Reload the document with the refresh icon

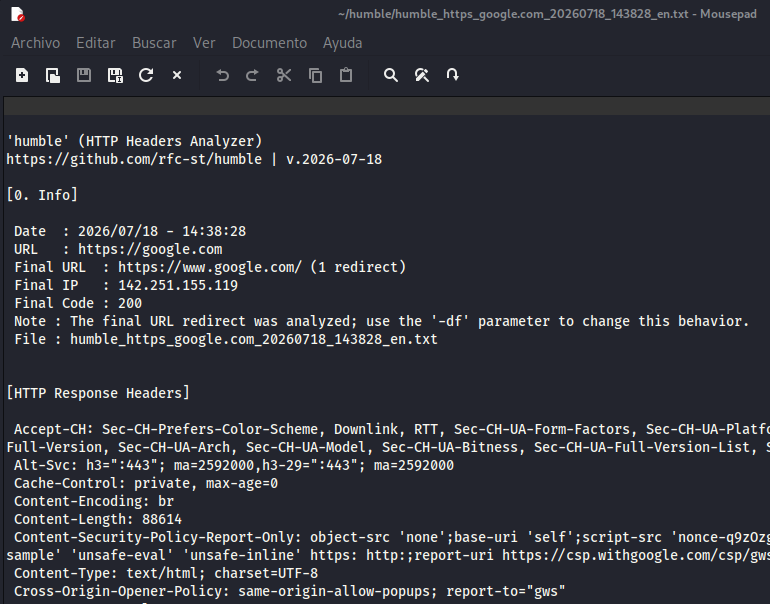pyautogui.click(x=146, y=75)
